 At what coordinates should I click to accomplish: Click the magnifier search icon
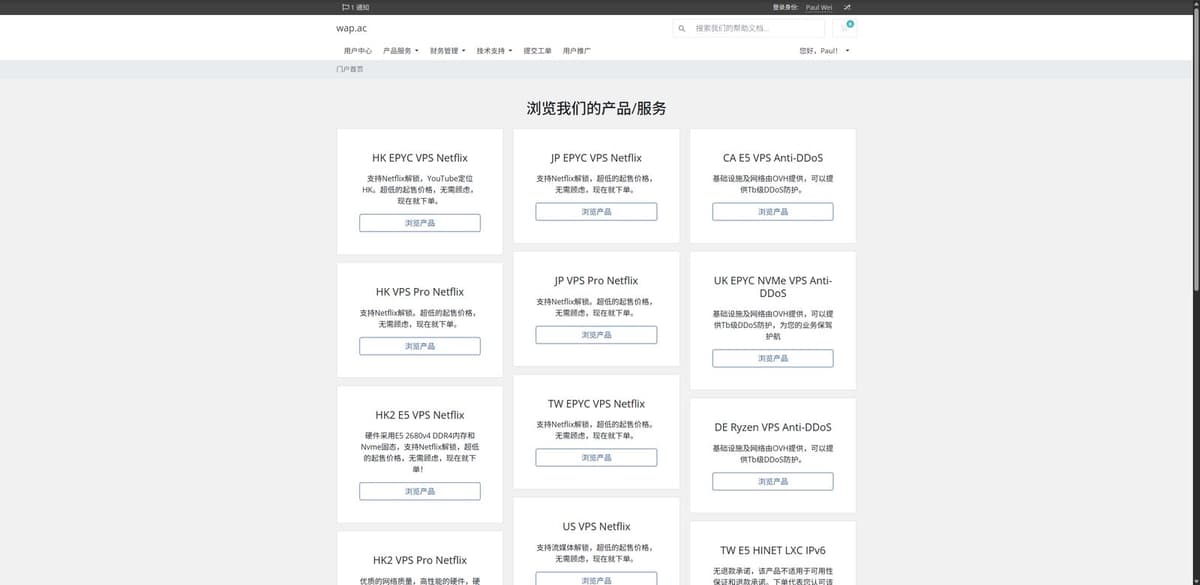[682, 28]
